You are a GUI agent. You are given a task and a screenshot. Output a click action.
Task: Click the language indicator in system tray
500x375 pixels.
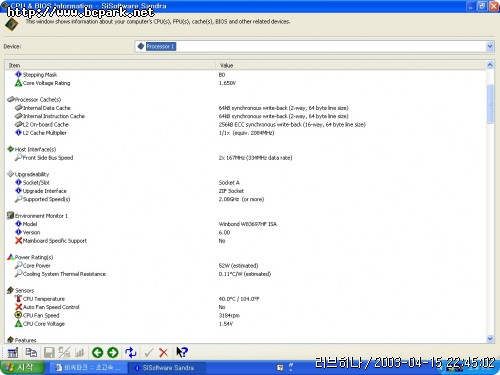click(280, 368)
